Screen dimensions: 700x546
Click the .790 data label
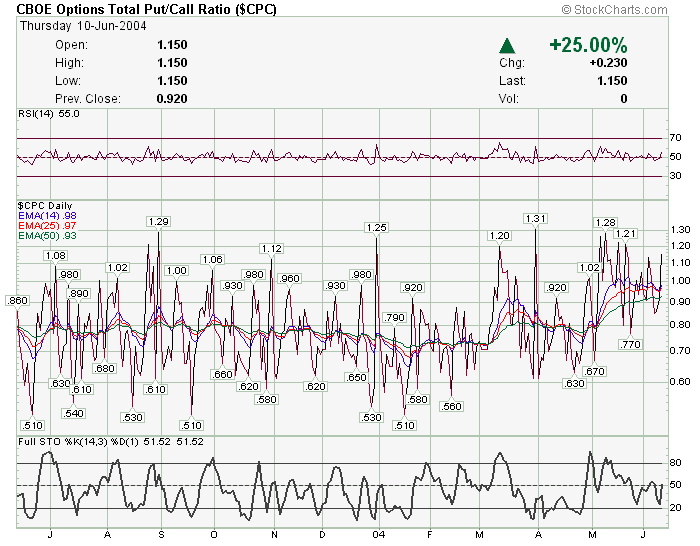(x=394, y=318)
